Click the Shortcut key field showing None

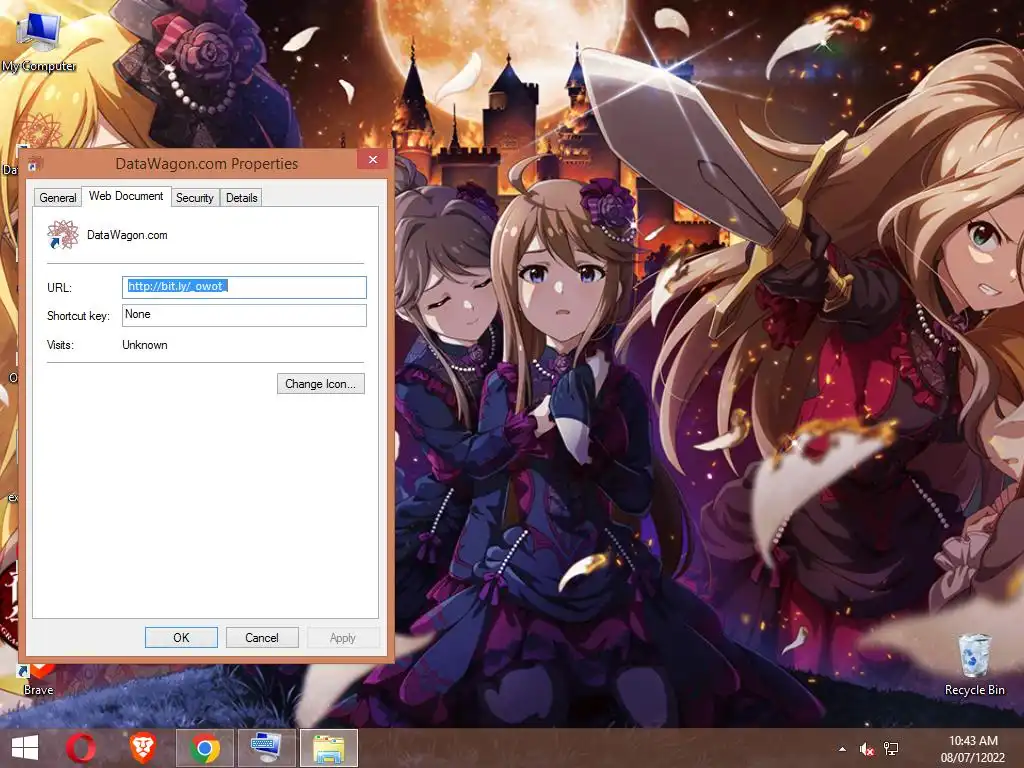(x=244, y=315)
